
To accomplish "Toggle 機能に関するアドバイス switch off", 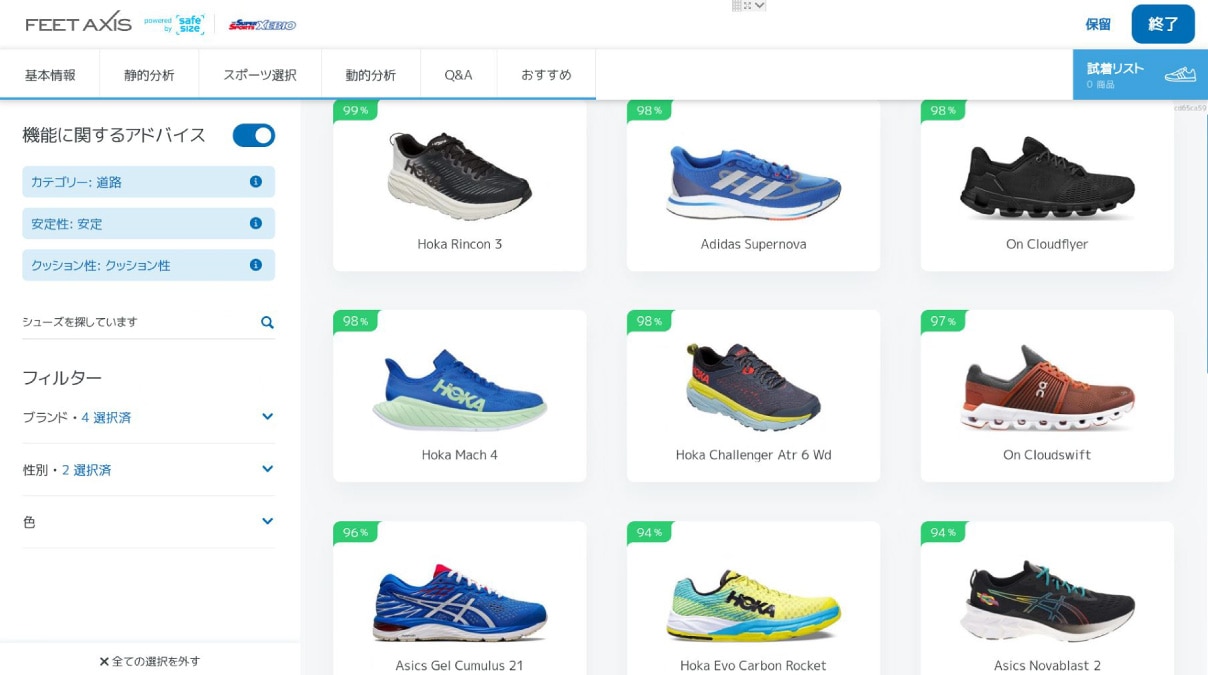I will [x=254, y=135].
